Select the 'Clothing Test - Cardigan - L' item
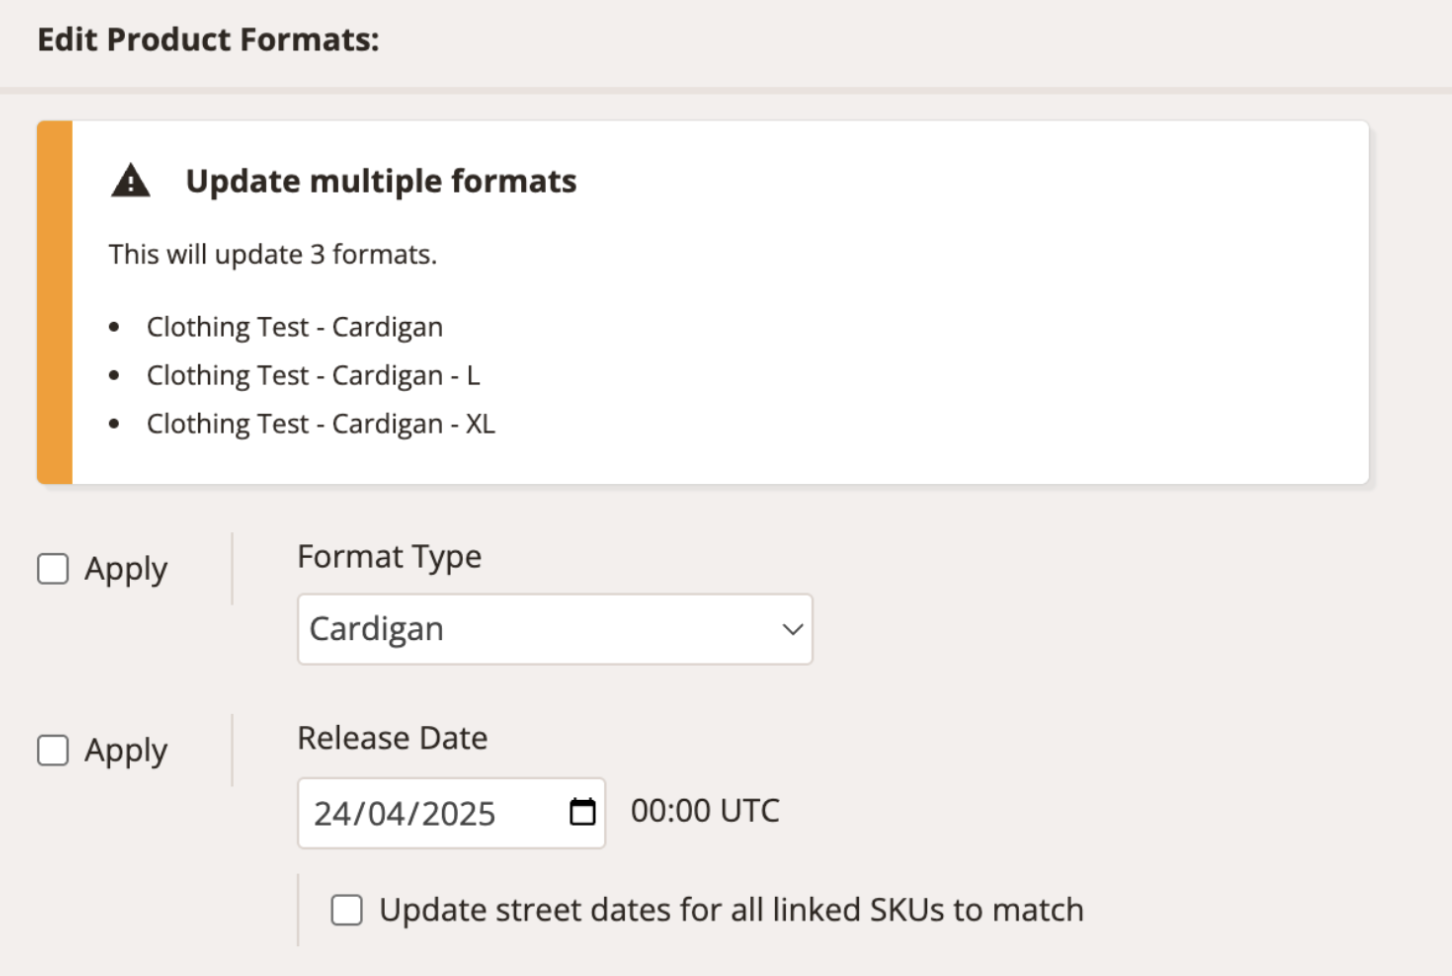The width and height of the screenshot is (1452, 976). 313,375
